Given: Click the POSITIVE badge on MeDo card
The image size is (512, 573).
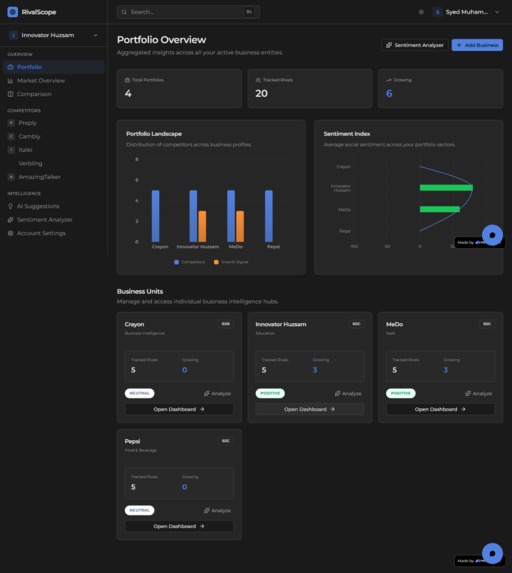Looking at the screenshot, I should [x=401, y=393].
